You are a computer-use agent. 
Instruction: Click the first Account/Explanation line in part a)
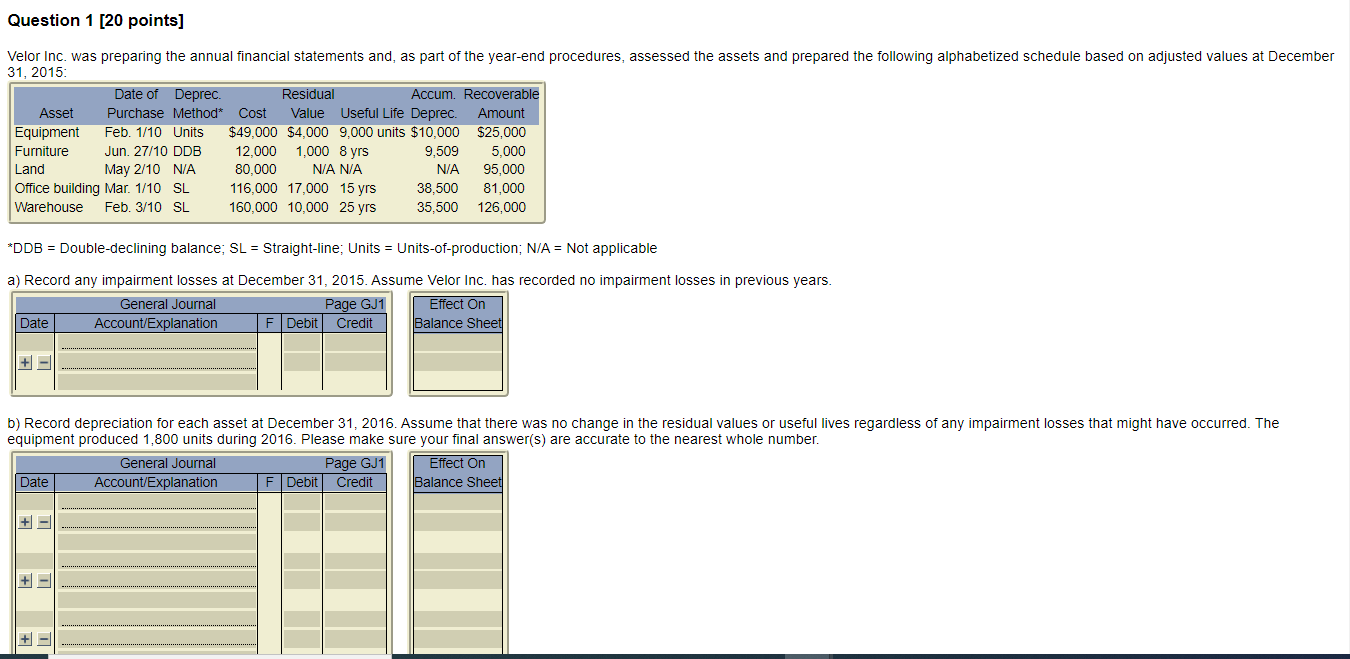tap(157, 343)
